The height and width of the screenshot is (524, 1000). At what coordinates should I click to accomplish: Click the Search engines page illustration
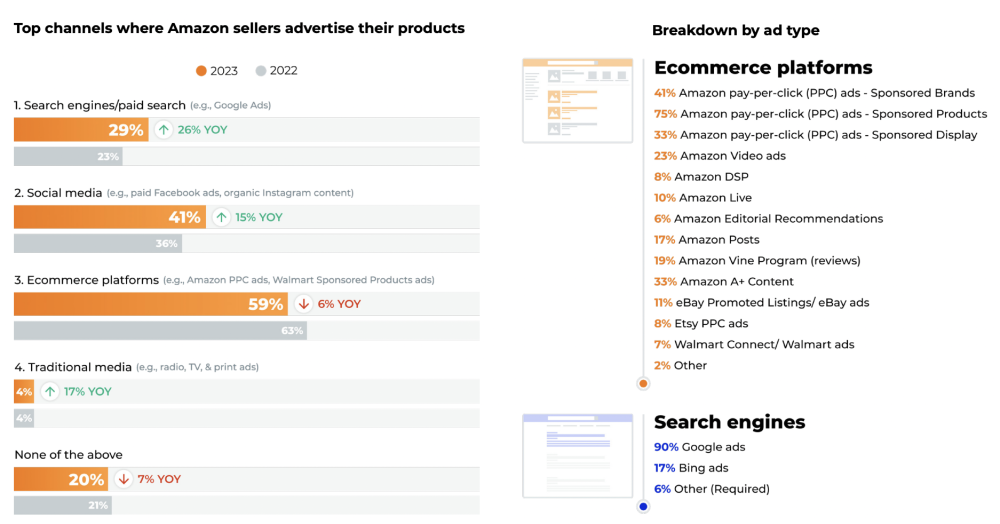tap(577, 455)
